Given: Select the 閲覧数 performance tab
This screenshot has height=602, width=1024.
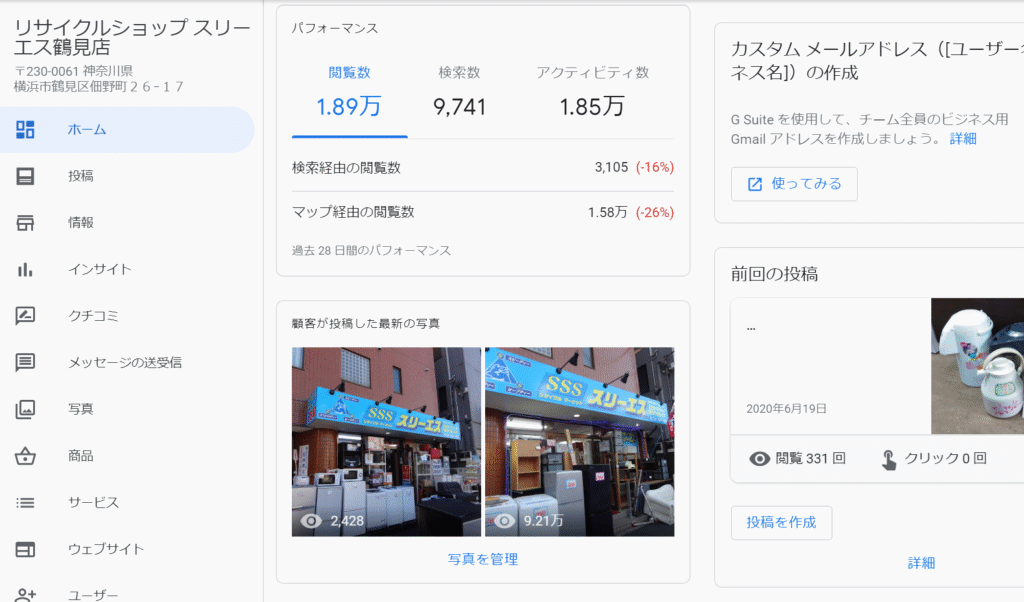Looking at the screenshot, I should pyautogui.click(x=349, y=93).
